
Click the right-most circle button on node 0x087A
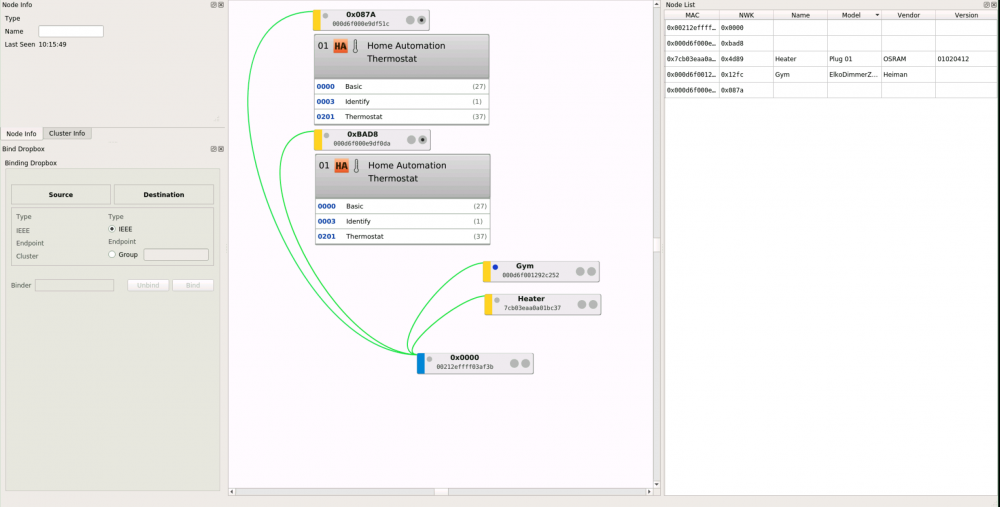click(x=422, y=20)
